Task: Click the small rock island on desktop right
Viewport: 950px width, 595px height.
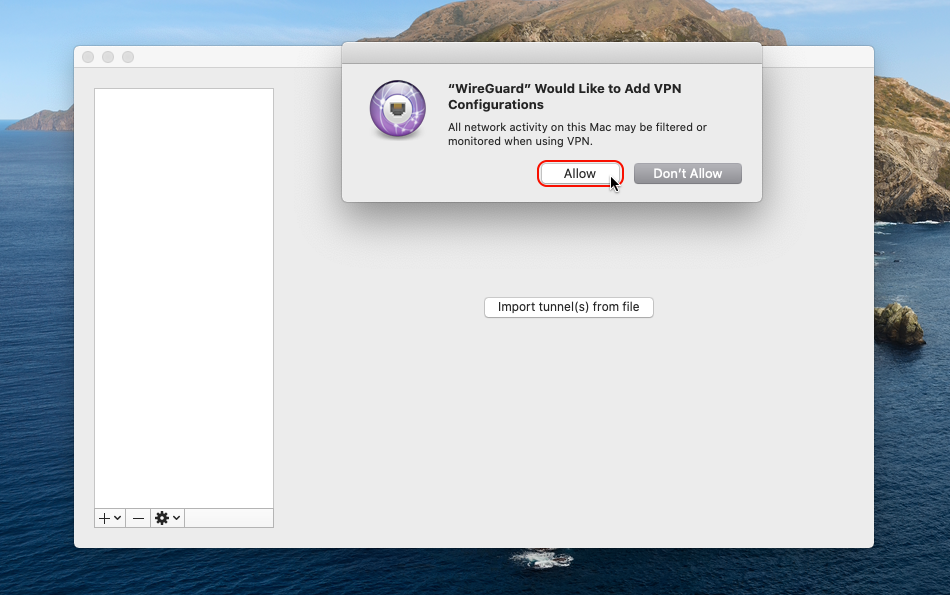Action: [x=898, y=325]
